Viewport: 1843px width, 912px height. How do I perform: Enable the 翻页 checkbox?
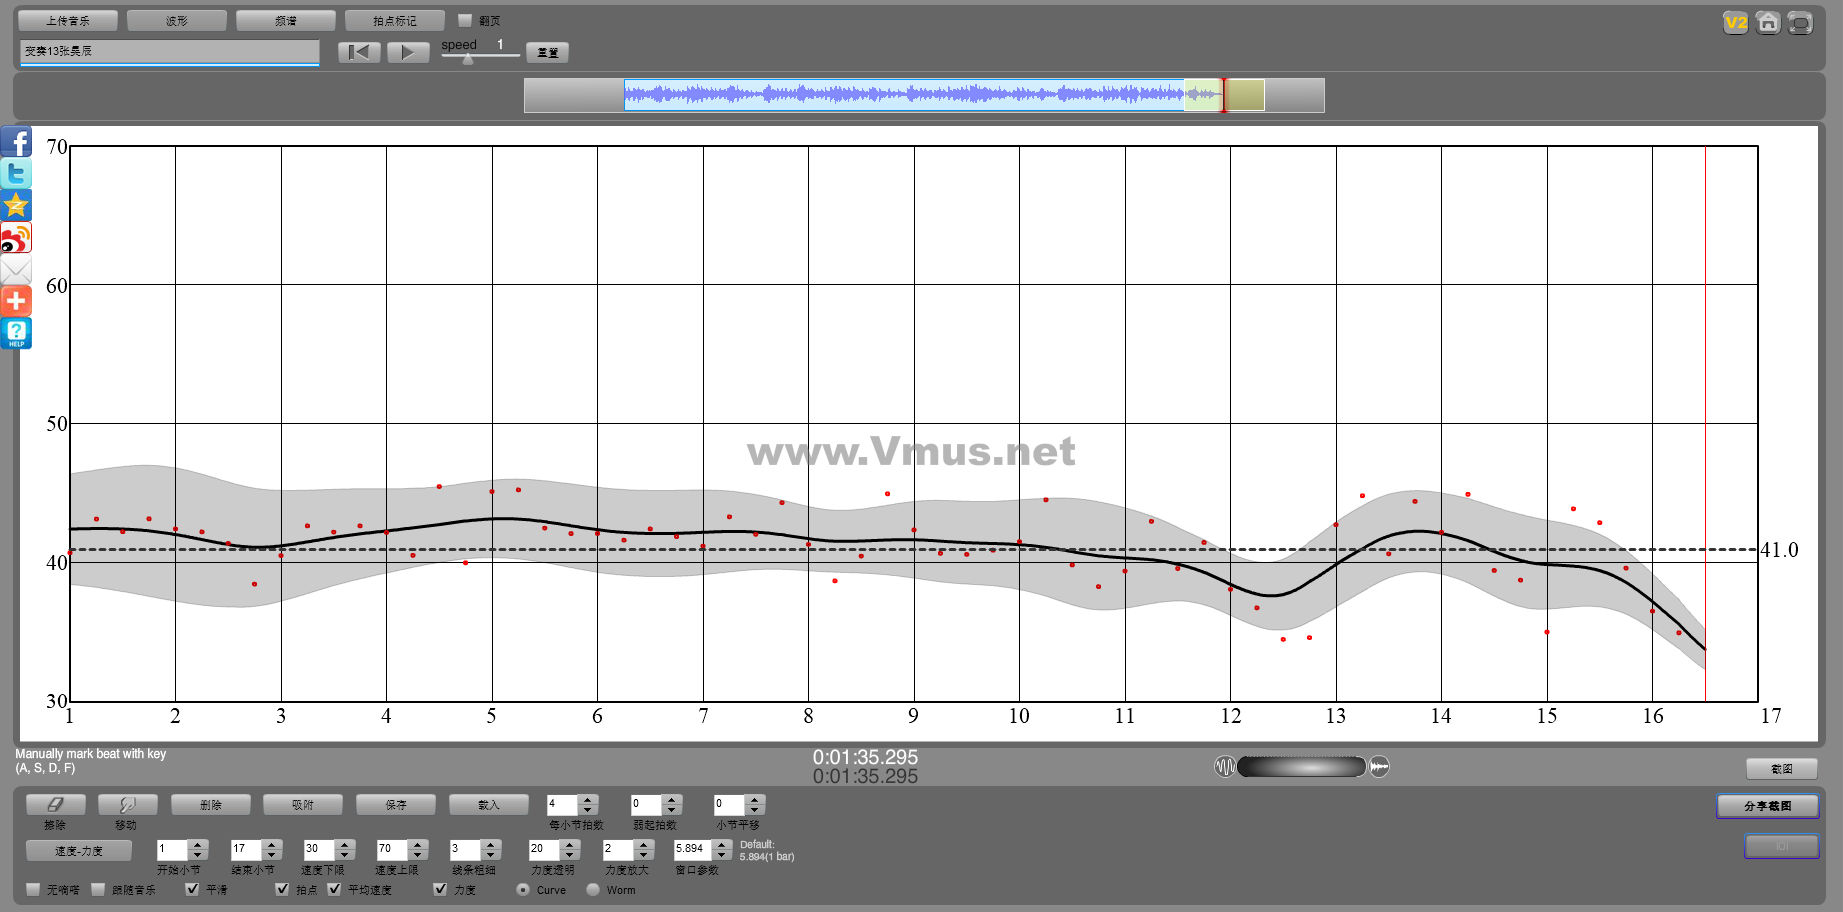(465, 20)
